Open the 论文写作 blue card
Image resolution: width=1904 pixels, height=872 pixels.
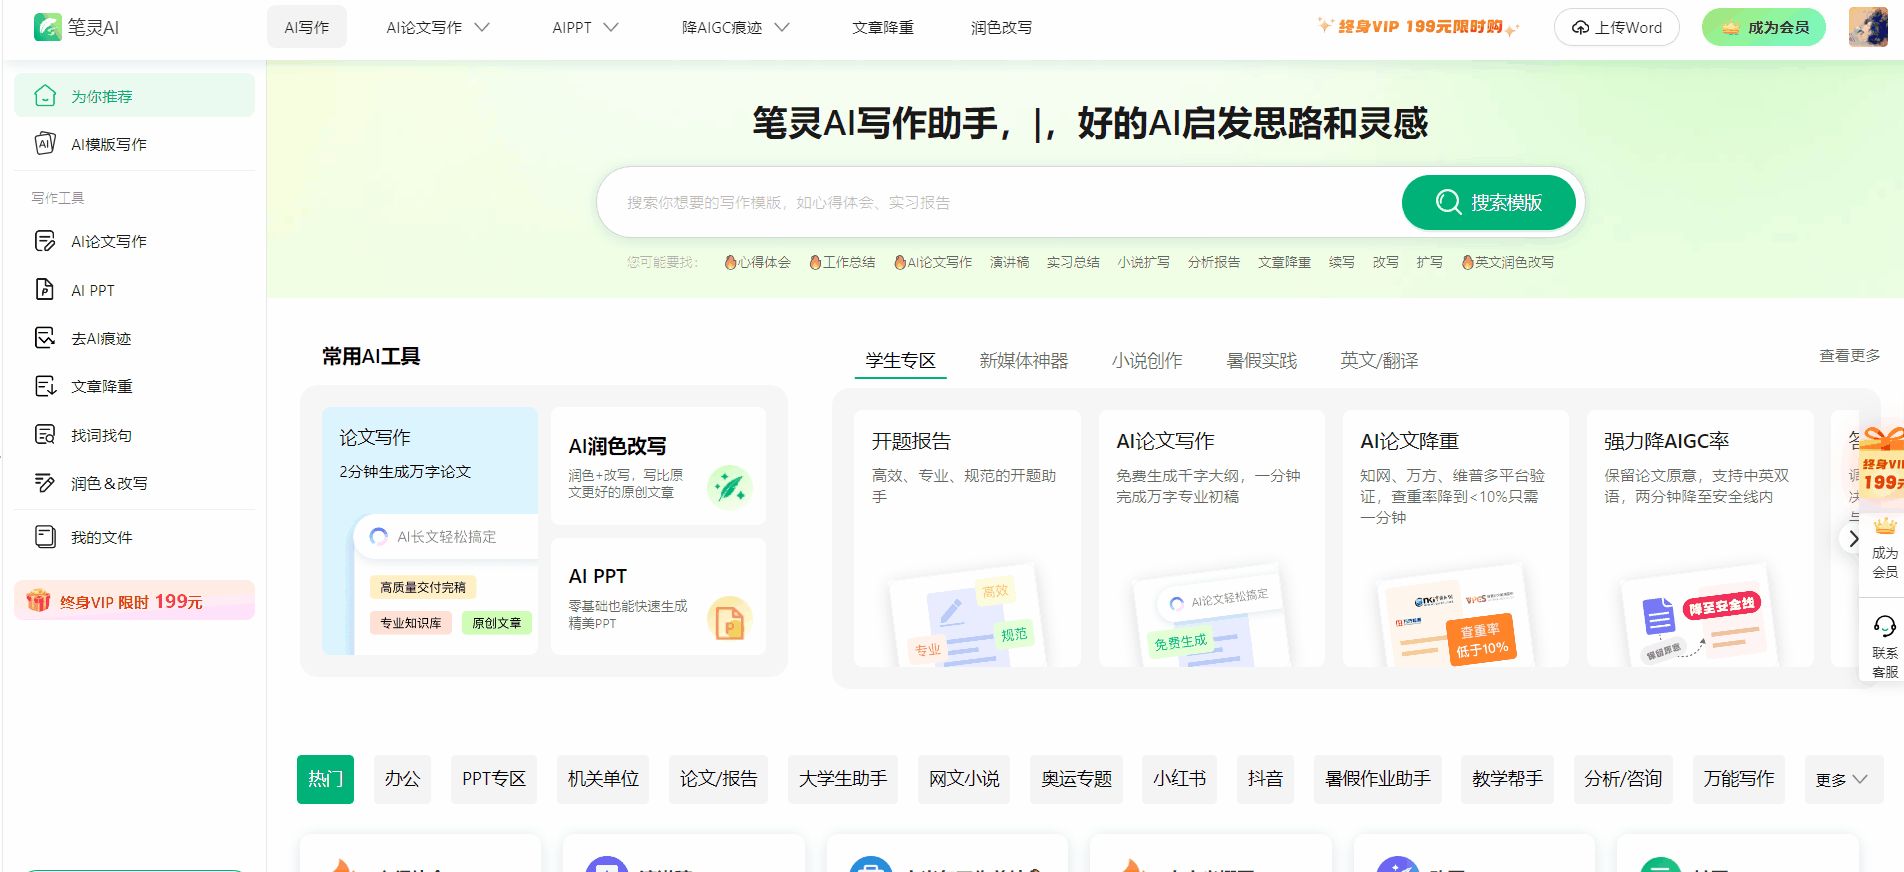pyautogui.click(x=430, y=531)
